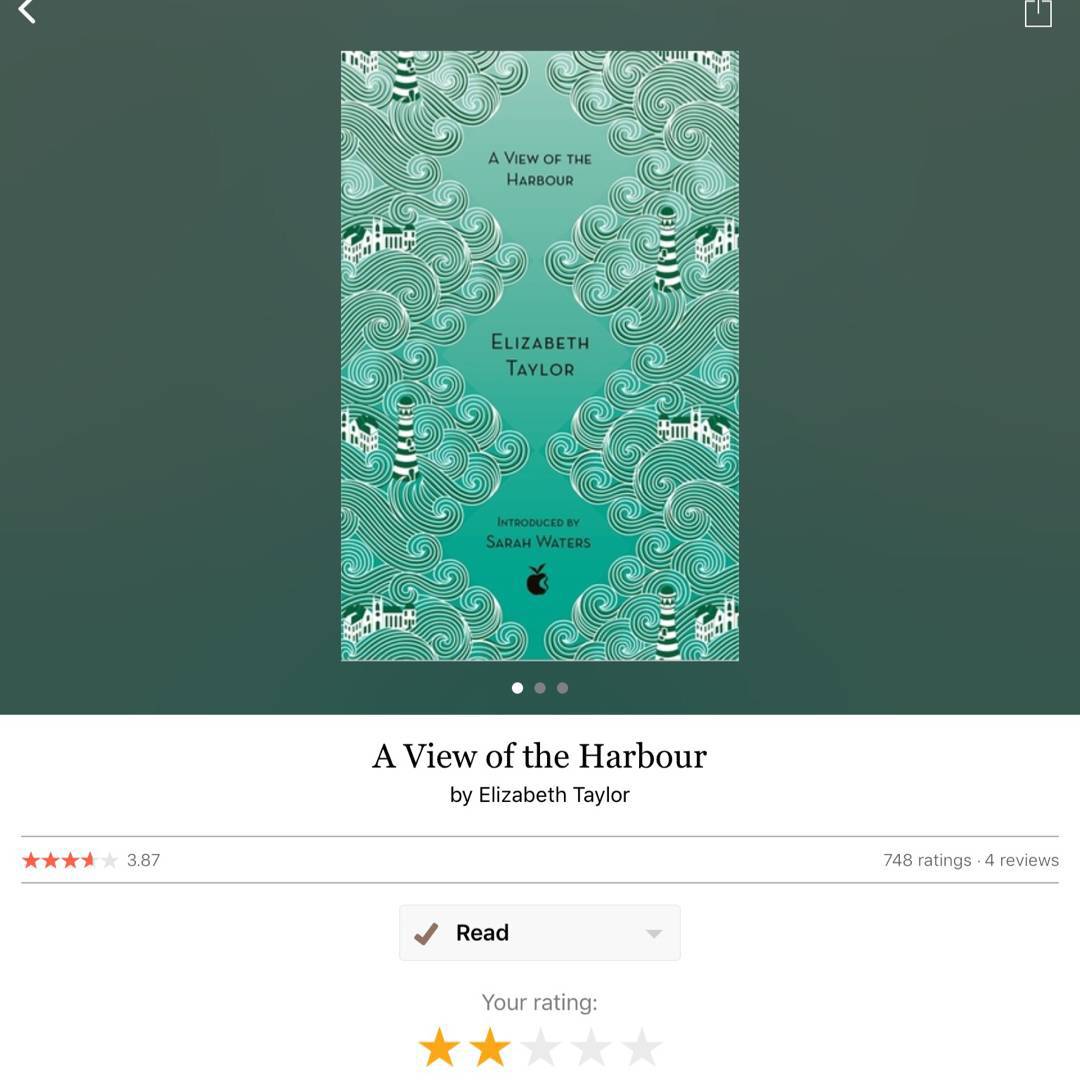The image size is (1080, 1080).
Task: Set your rating to five stars
Action: pos(642,1047)
